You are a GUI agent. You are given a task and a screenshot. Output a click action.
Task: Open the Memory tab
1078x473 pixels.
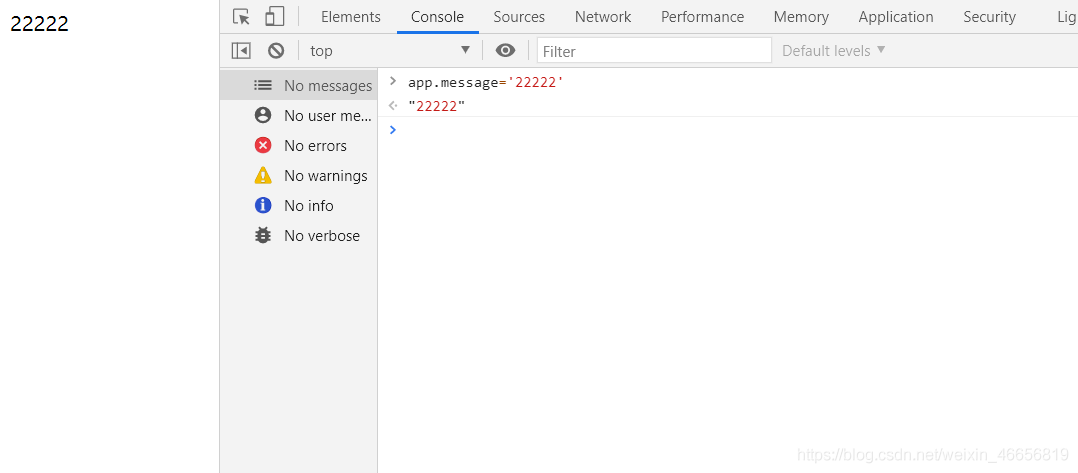tap(801, 16)
